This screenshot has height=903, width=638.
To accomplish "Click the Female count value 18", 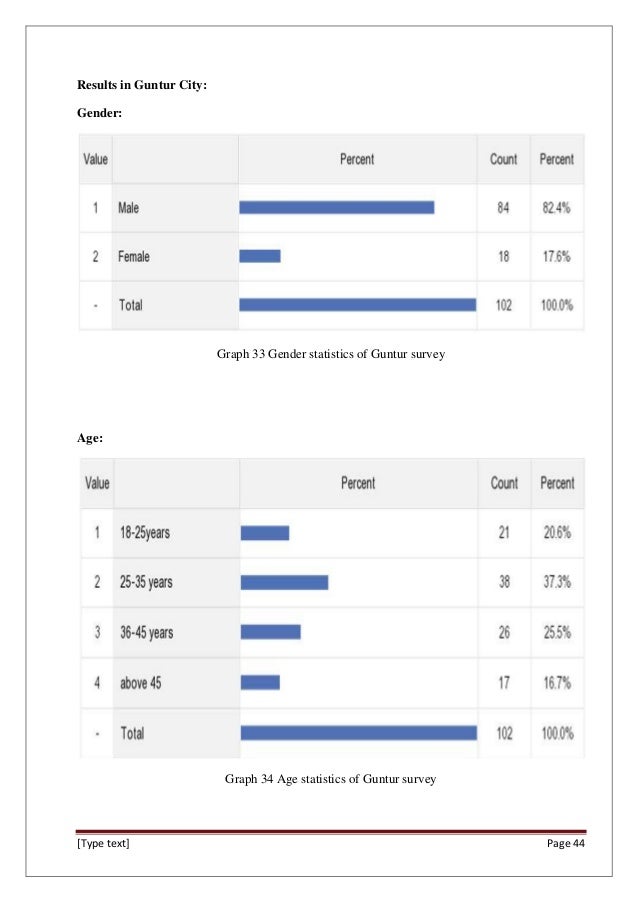I will (503, 257).
